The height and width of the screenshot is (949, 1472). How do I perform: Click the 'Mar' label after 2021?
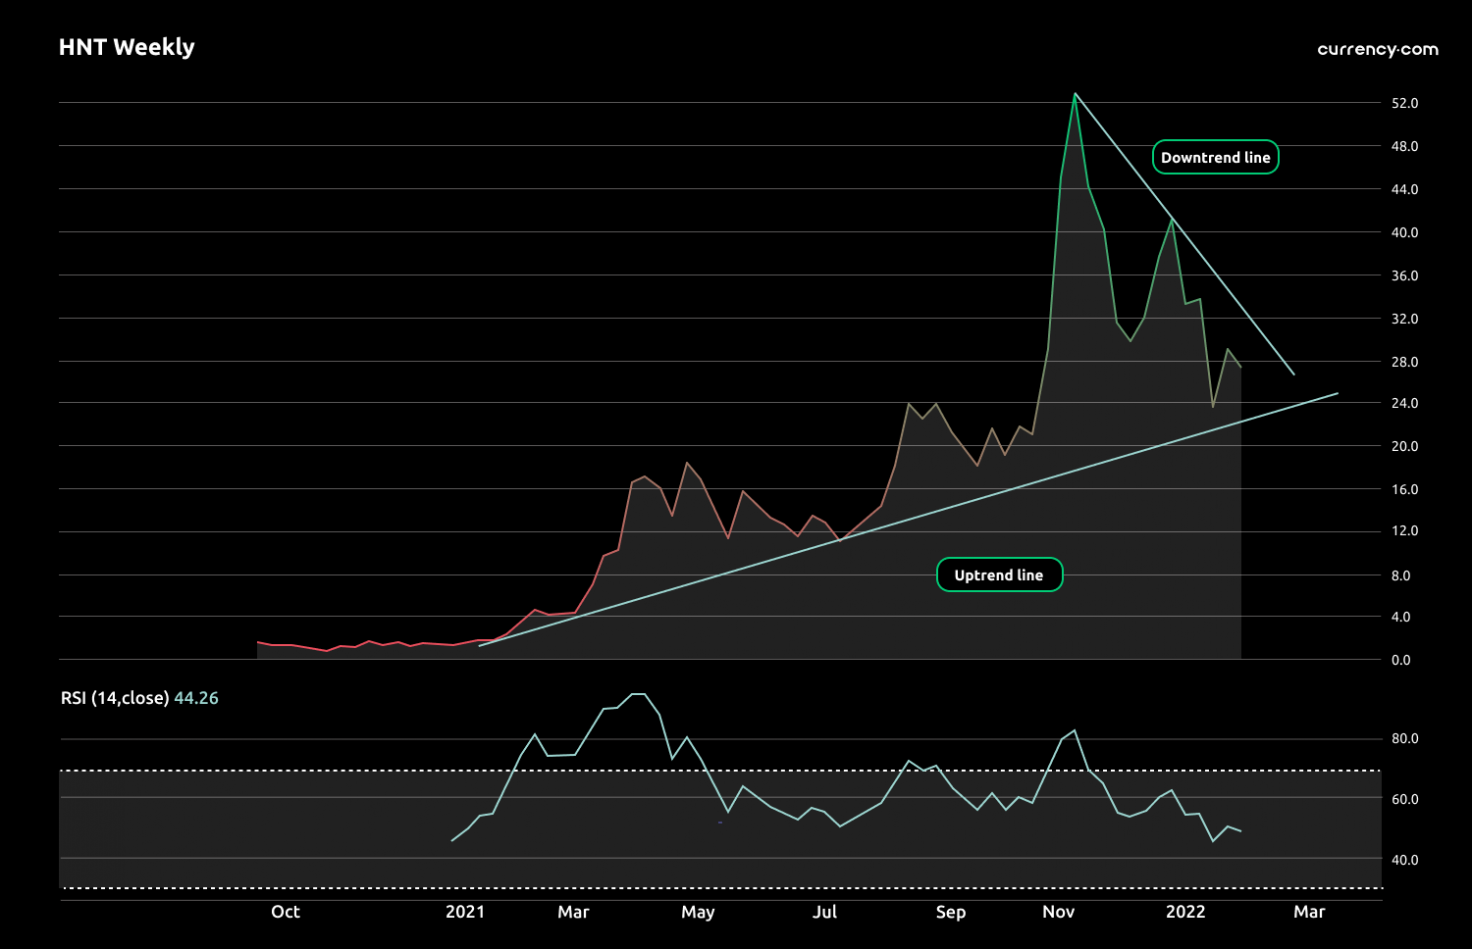coord(573,911)
